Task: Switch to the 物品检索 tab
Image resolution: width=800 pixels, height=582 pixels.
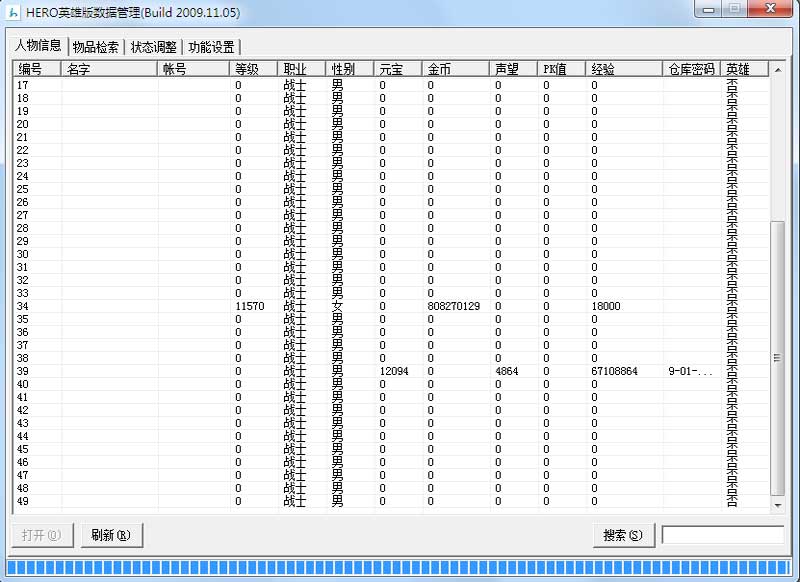Action: [96, 47]
